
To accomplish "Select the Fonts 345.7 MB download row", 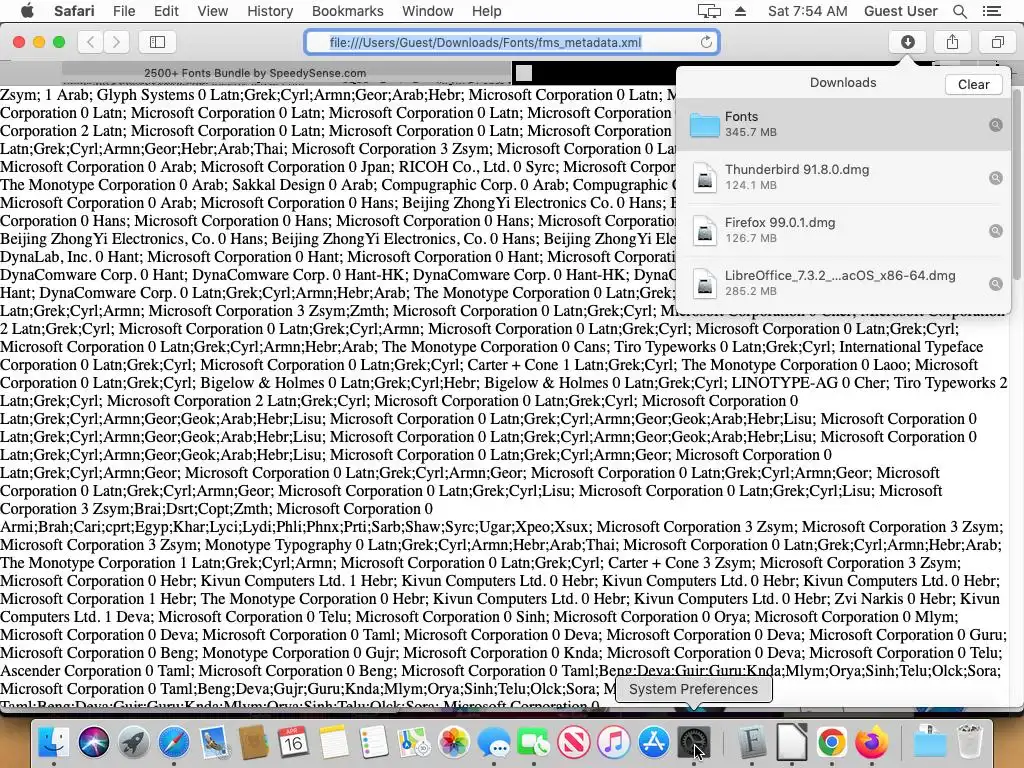I will pyautogui.click(x=843, y=125).
